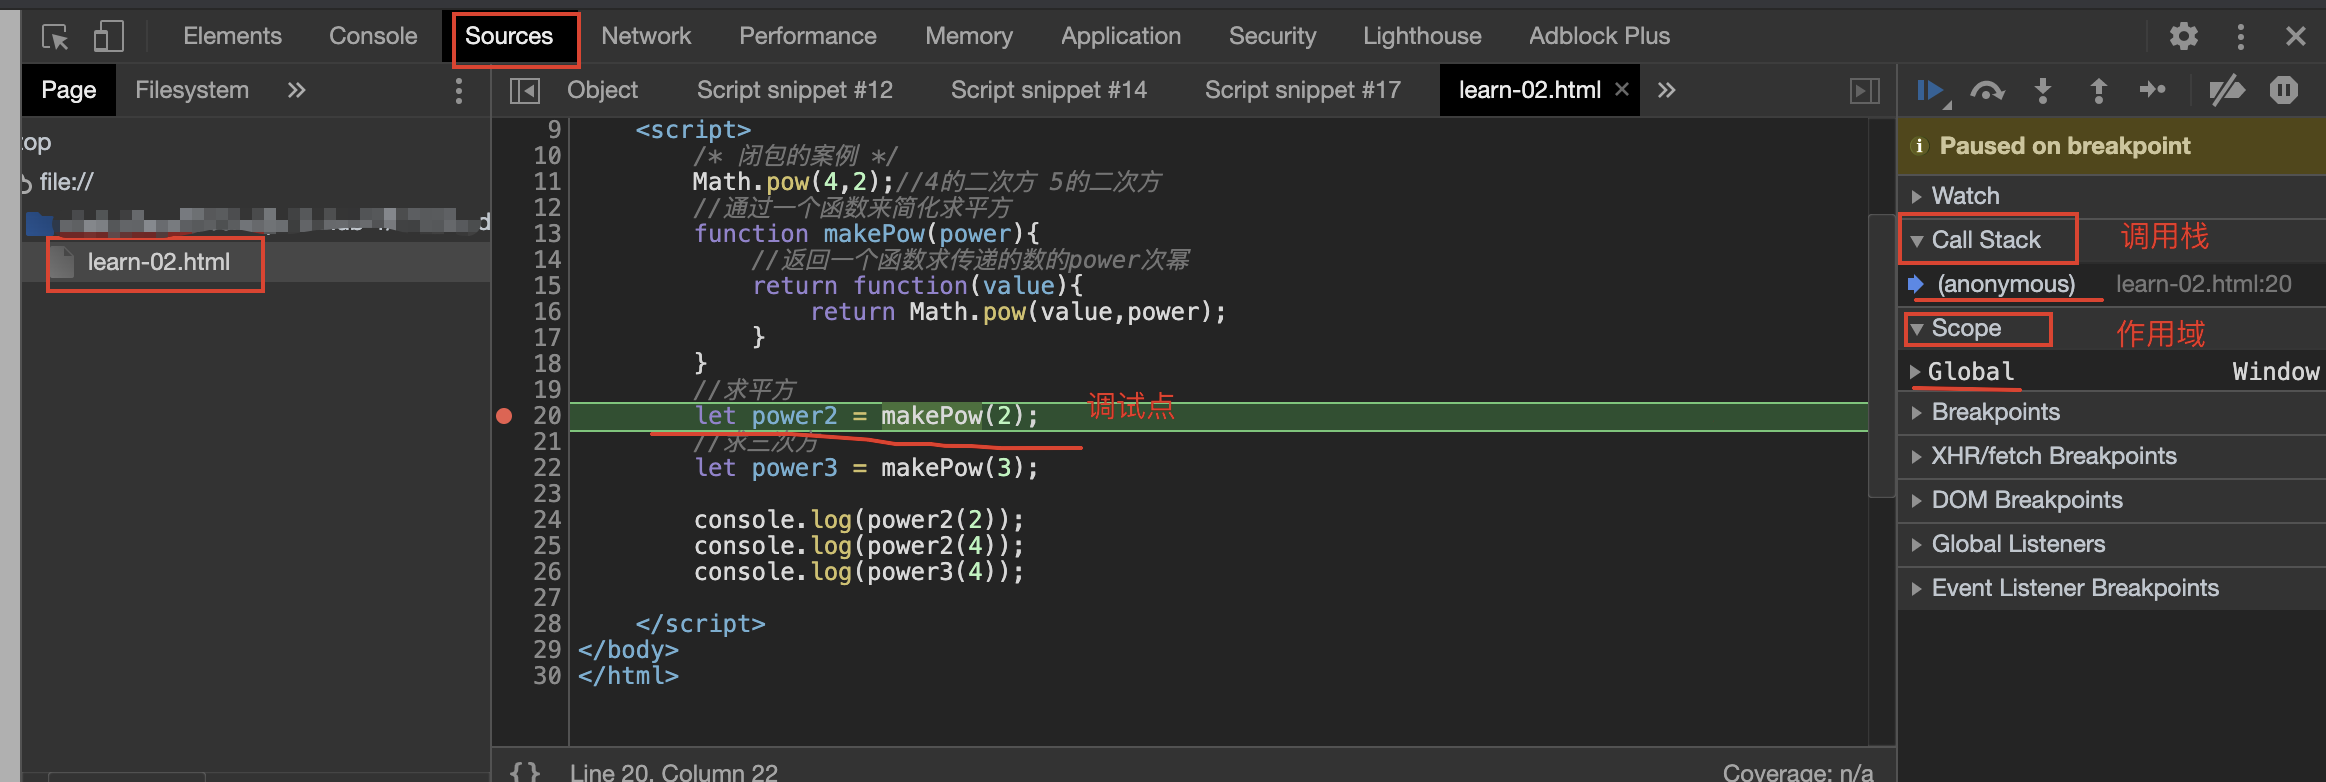Image resolution: width=2326 pixels, height=782 pixels.
Task: Activate the inspect element picker icon
Action: click(55, 37)
